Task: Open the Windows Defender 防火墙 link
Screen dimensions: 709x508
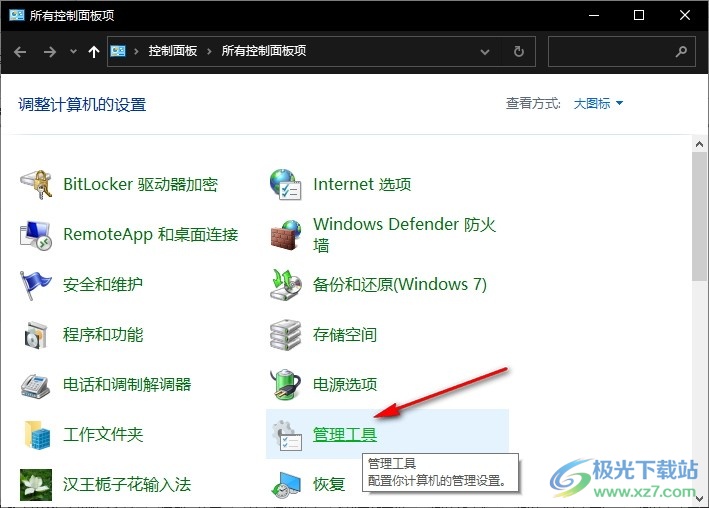Action: pos(404,235)
